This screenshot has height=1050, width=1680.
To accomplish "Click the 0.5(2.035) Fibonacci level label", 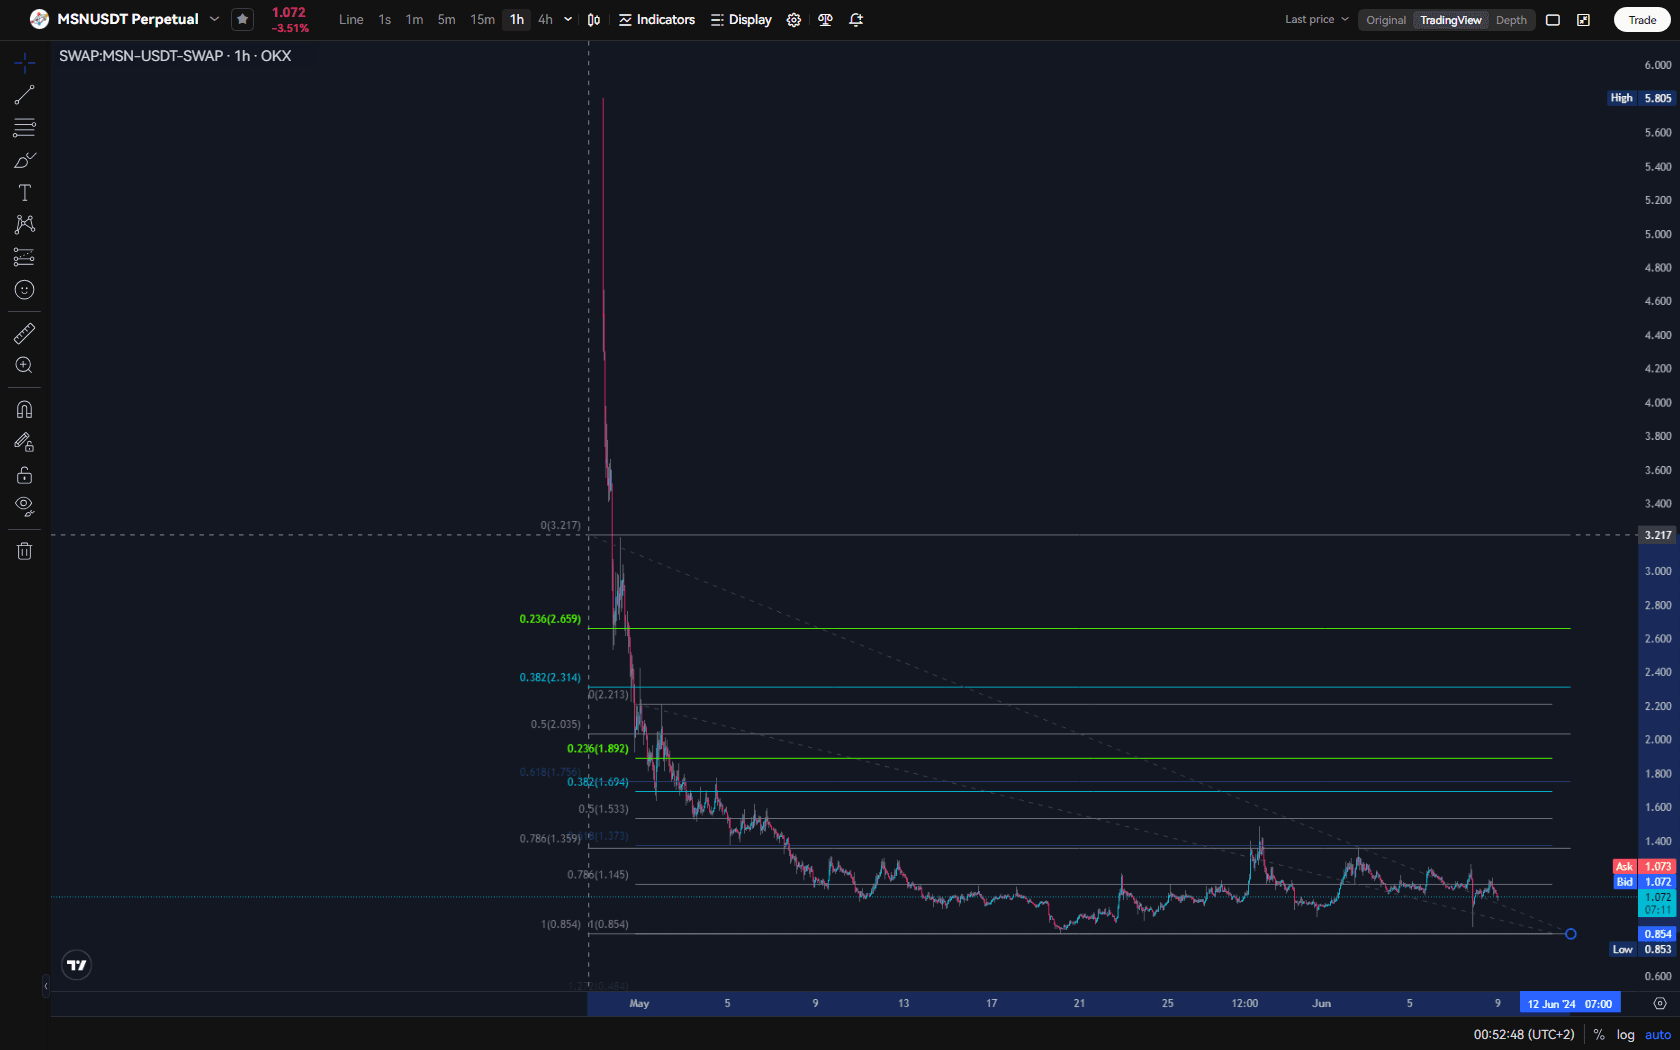I will click(x=555, y=724).
